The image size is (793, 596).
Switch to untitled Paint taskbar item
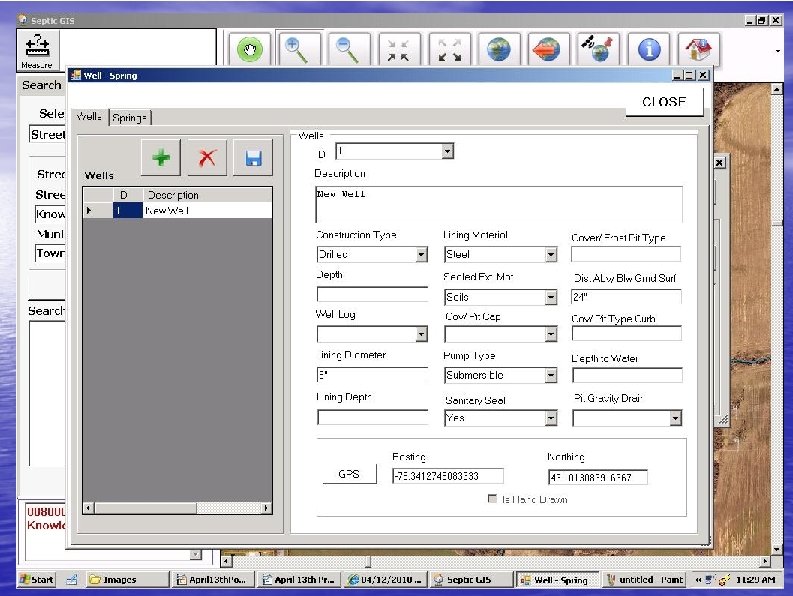click(x=646, y=580)
